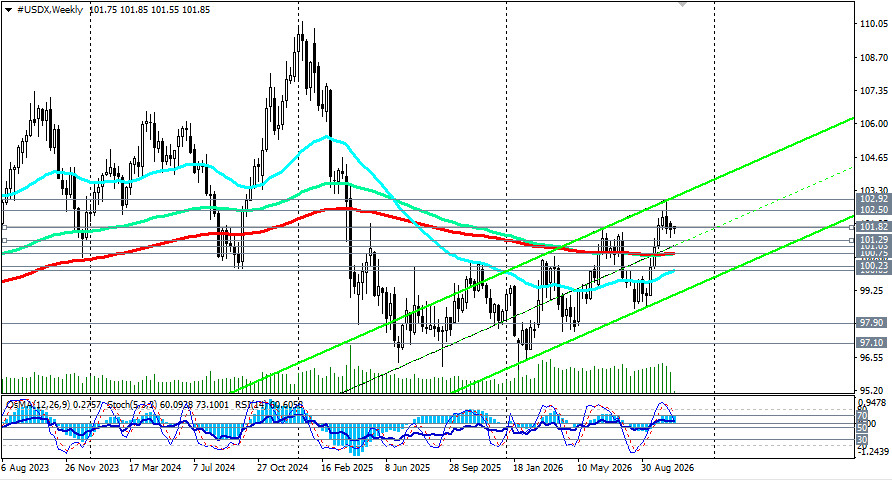892x481 pixels.
Task: Select the 101.82 level price tag
Action: [x=873, y=227]
